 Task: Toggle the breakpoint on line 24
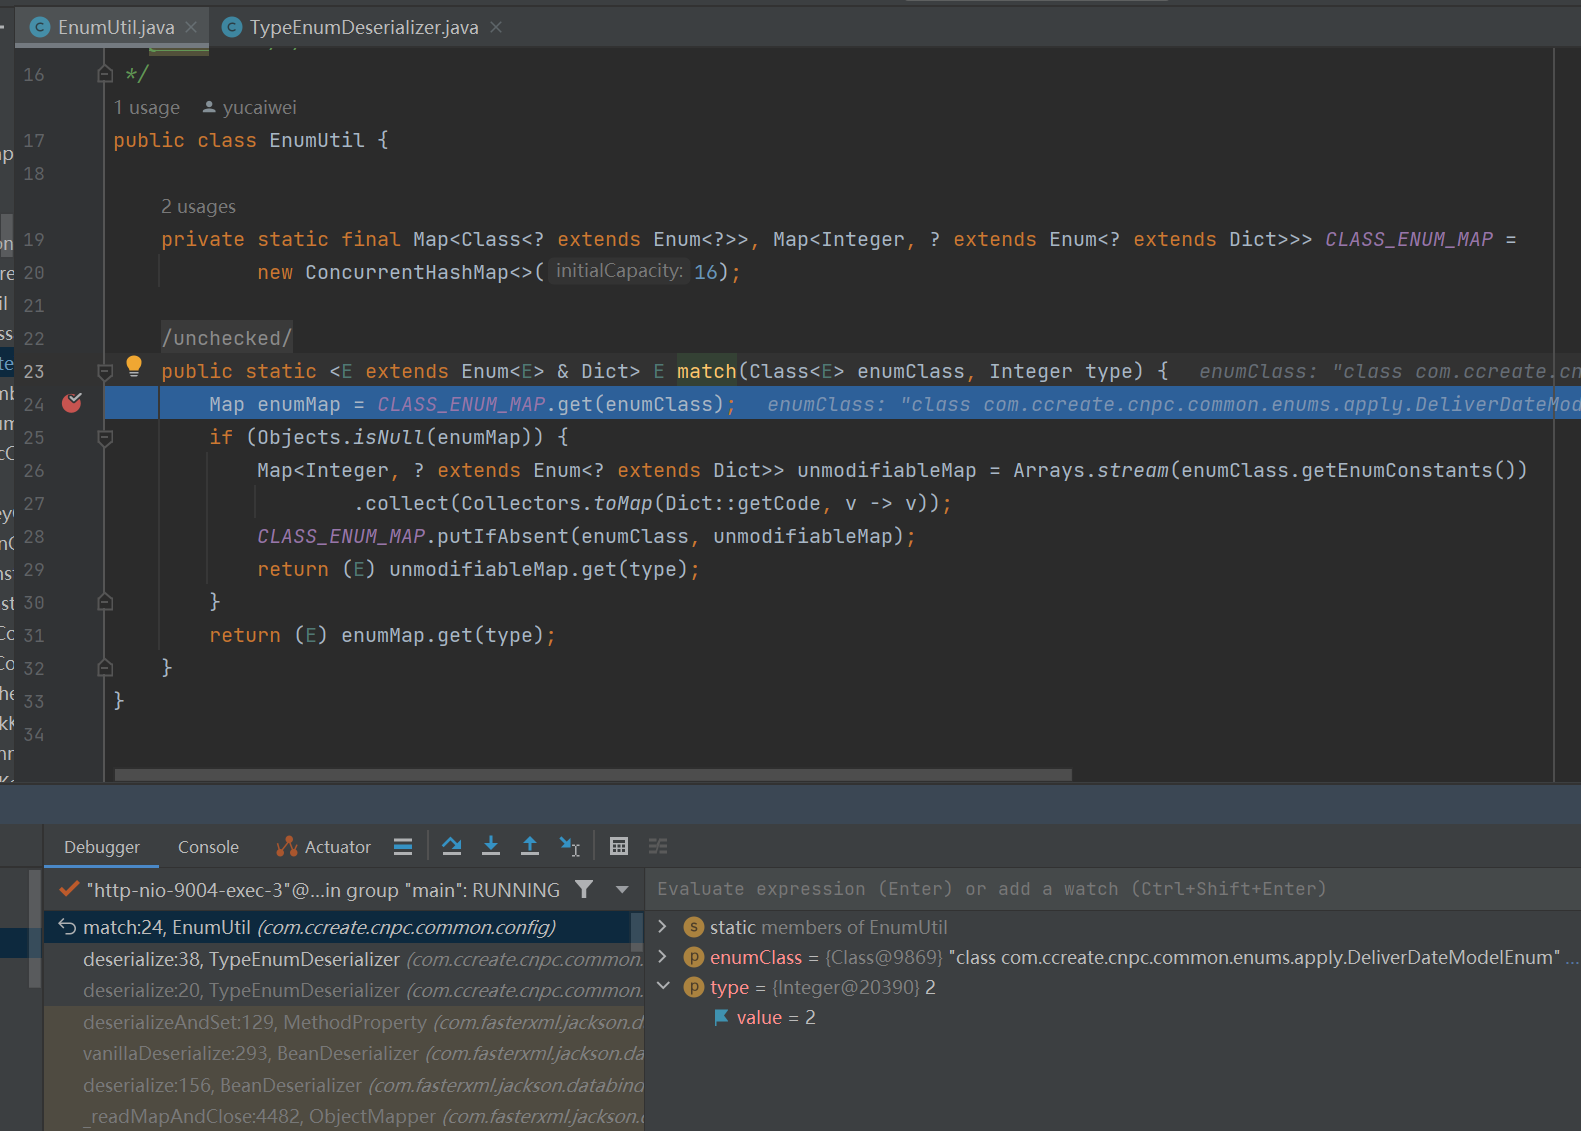click(x=72, y=403)
